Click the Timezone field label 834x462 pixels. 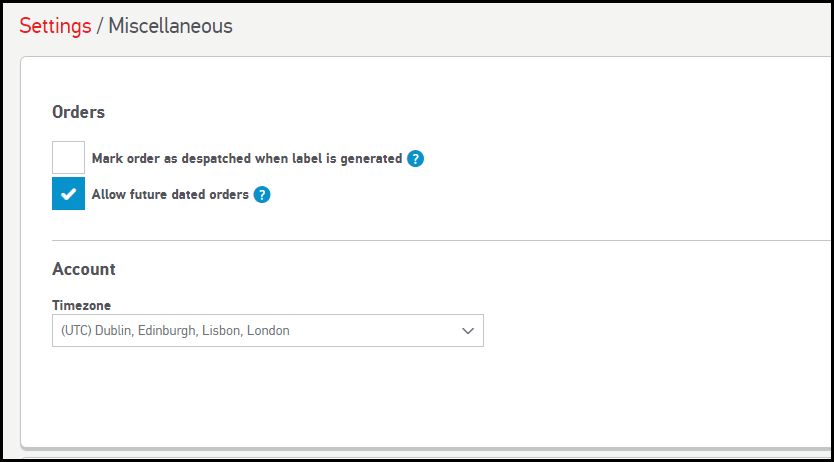pyautogui.click(x=81, y=305)
